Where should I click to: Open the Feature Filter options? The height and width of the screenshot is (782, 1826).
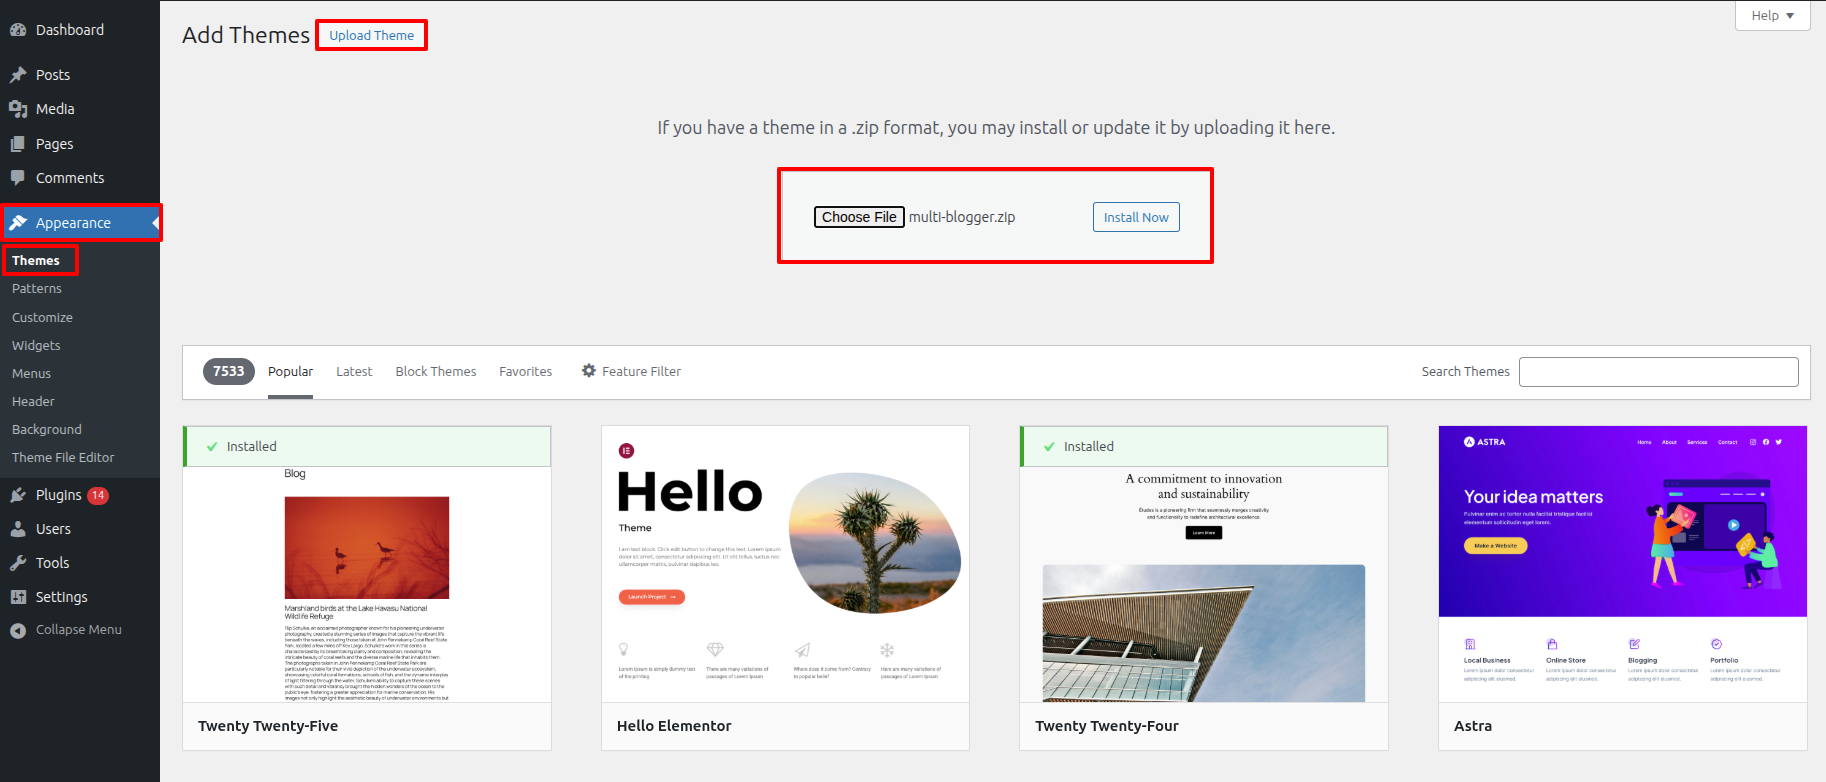(631, 371)
